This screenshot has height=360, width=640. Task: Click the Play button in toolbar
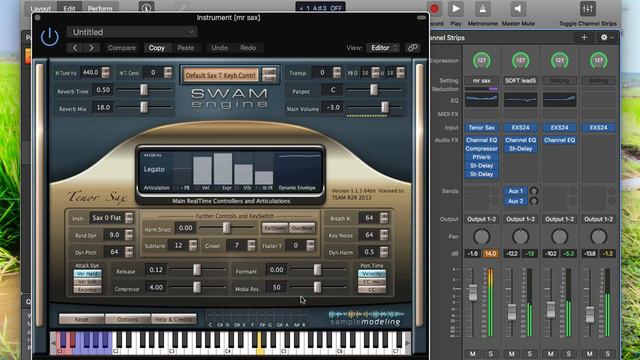(456, 9)
